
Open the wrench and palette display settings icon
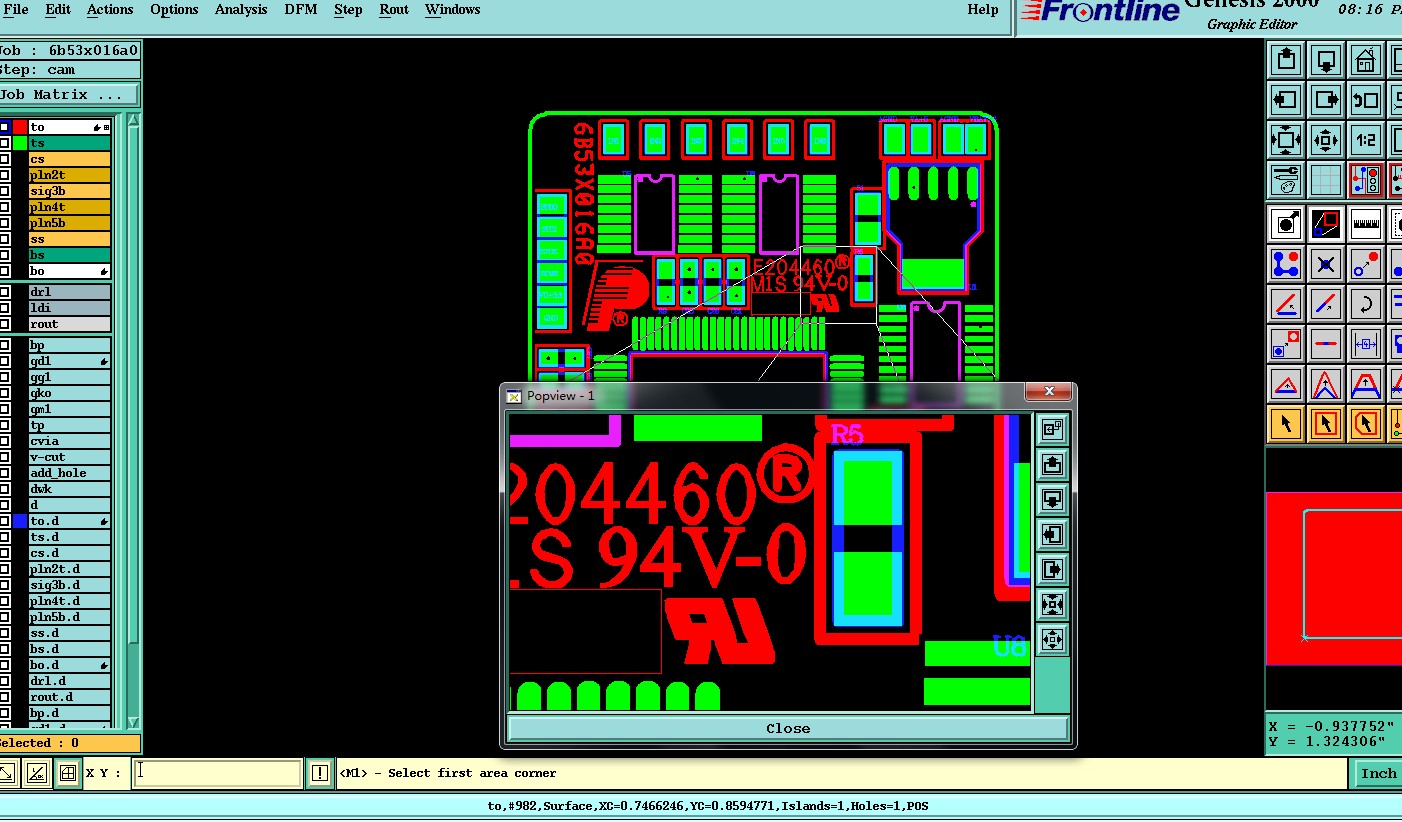point(1286,180)
